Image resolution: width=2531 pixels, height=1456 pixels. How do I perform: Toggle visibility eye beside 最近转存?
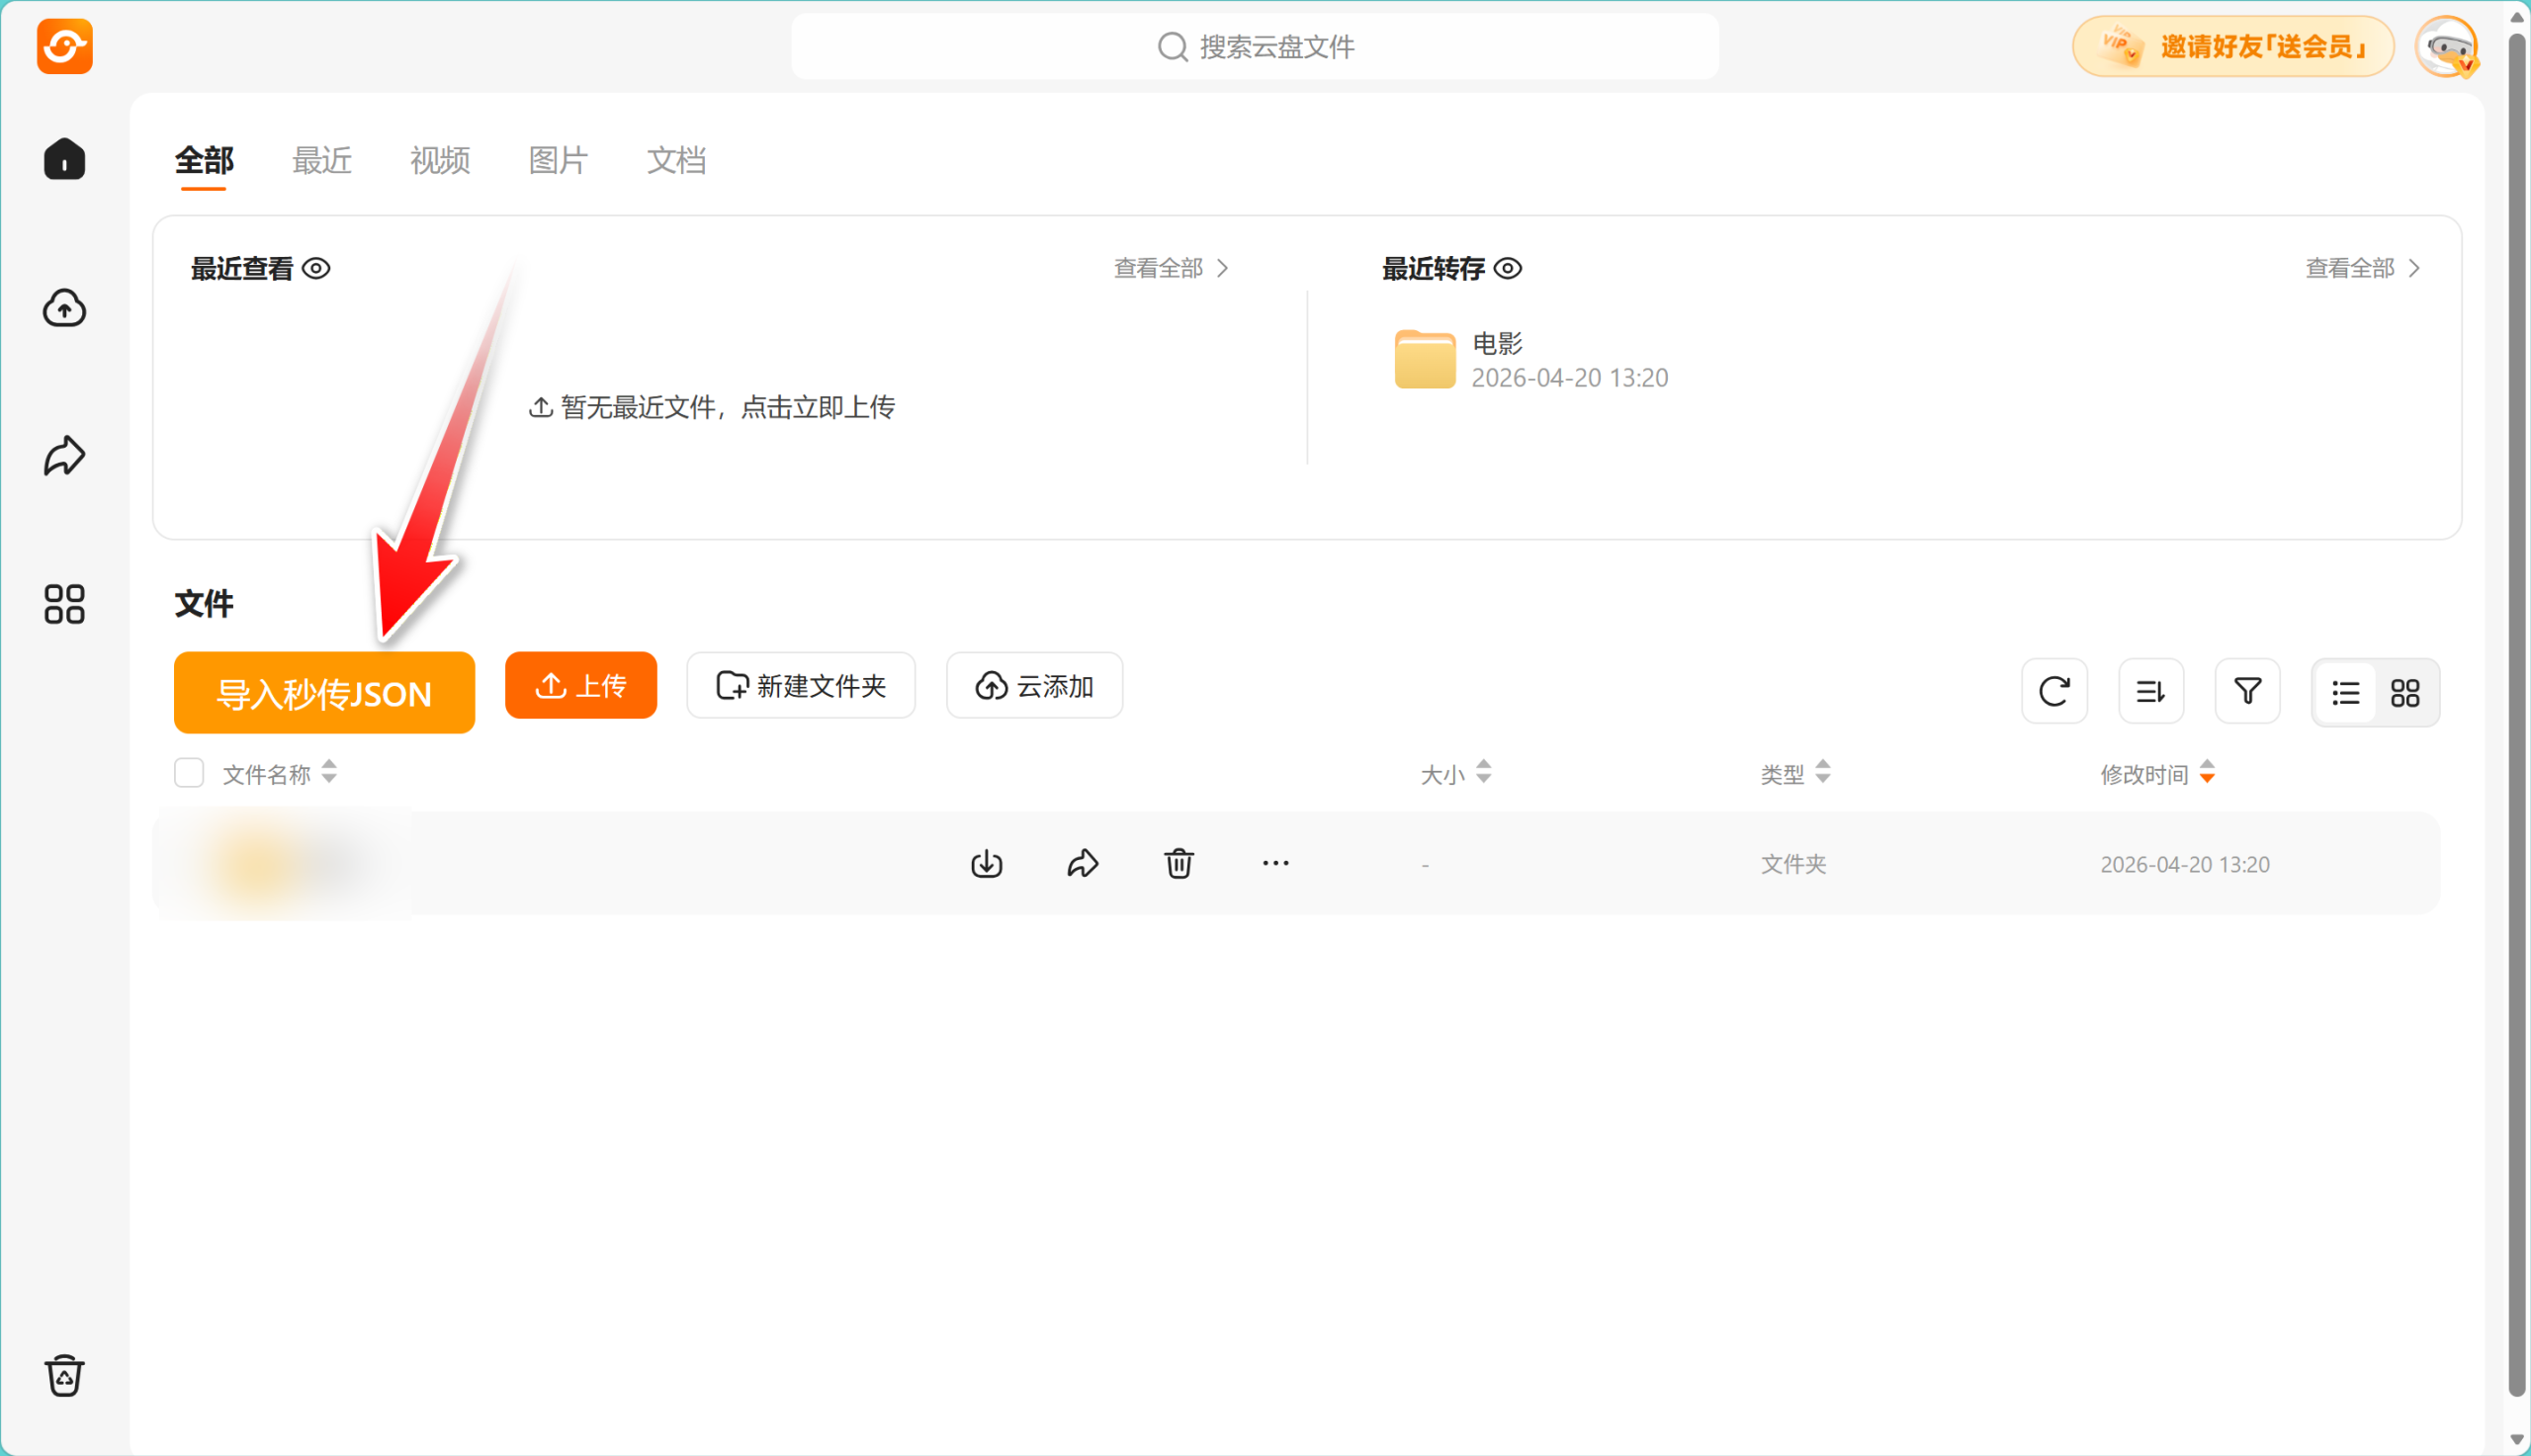(x=1508, y=268)
